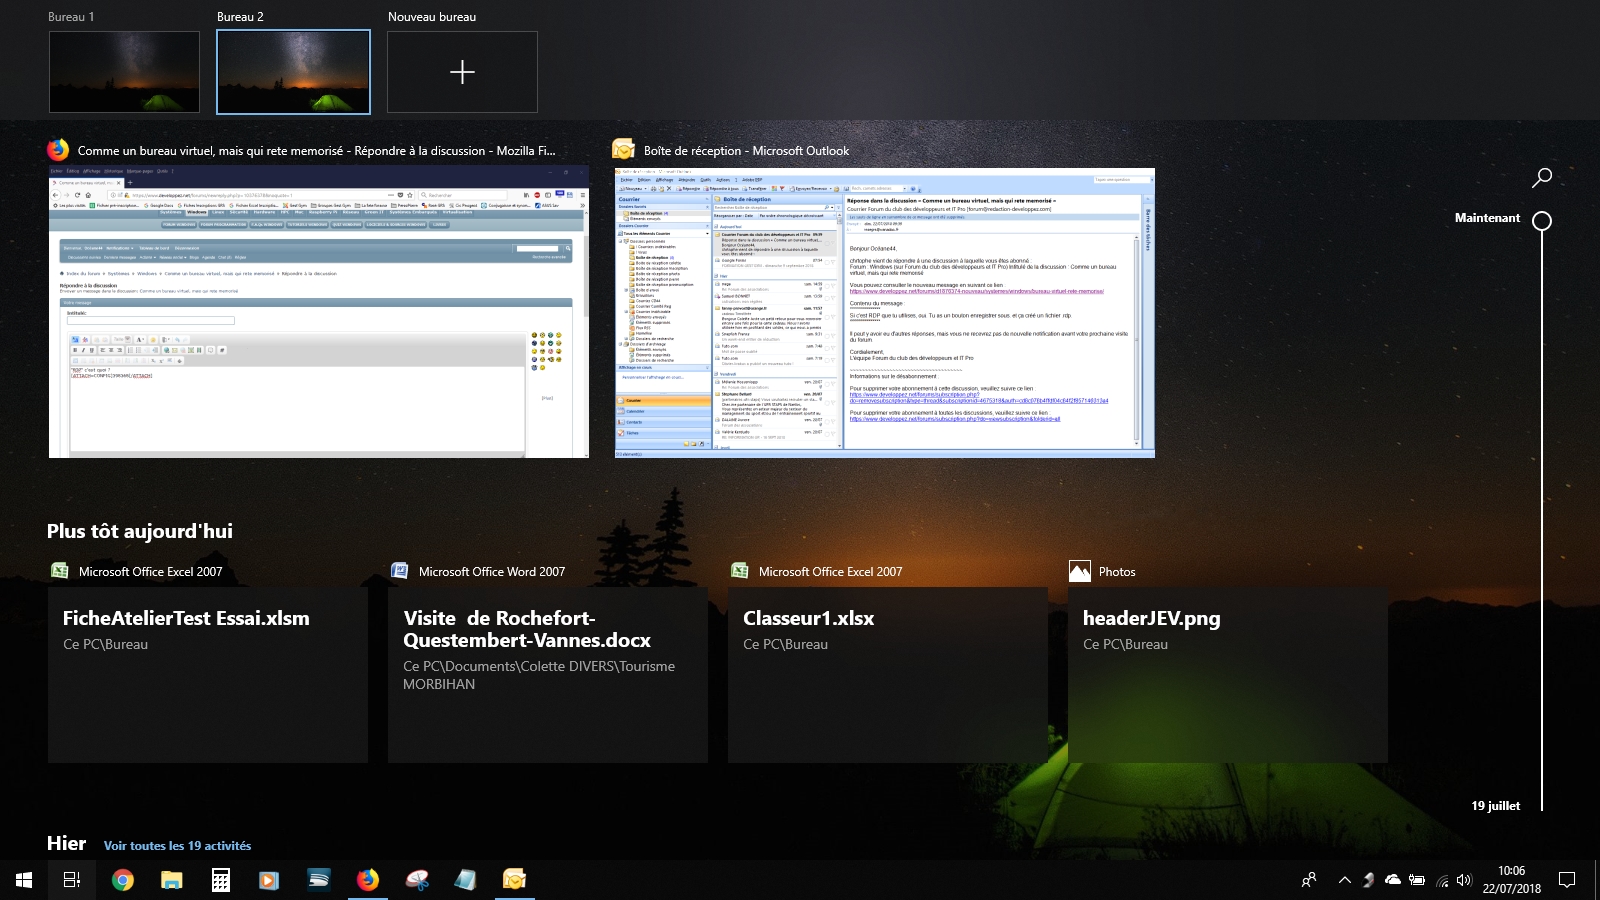Open timeline search with the magnifier icon

coord(1542,178)
